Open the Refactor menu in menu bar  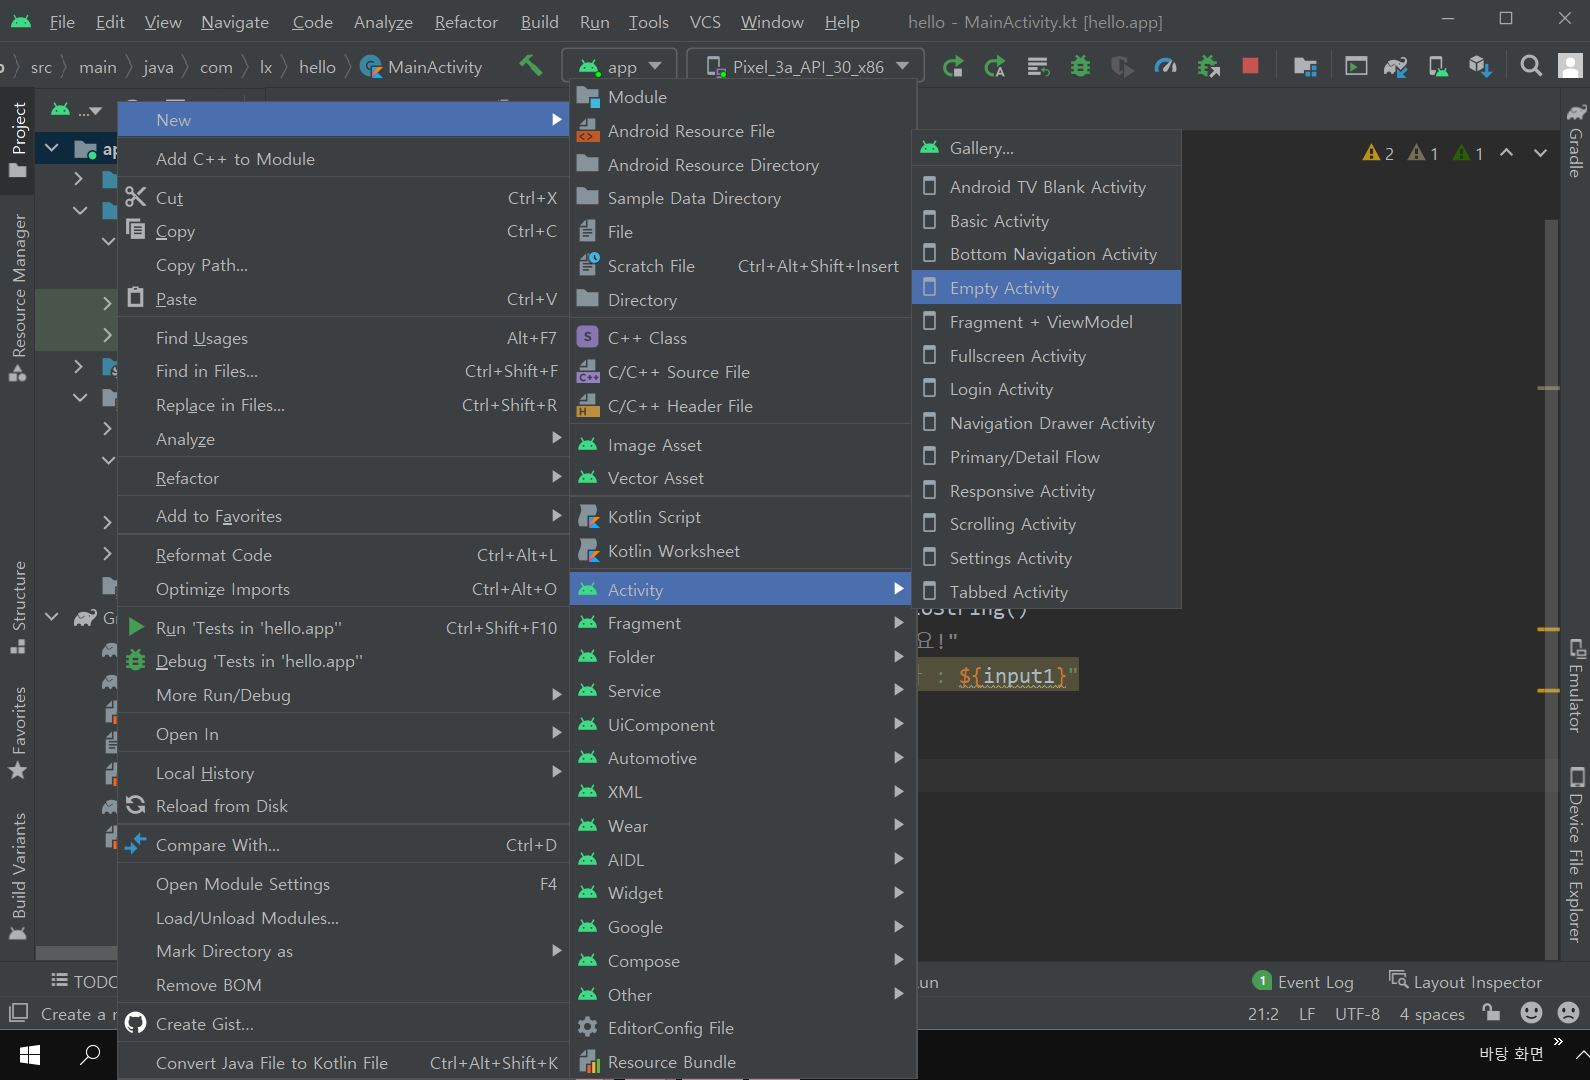pyautogui.click(x=466, y=22)
